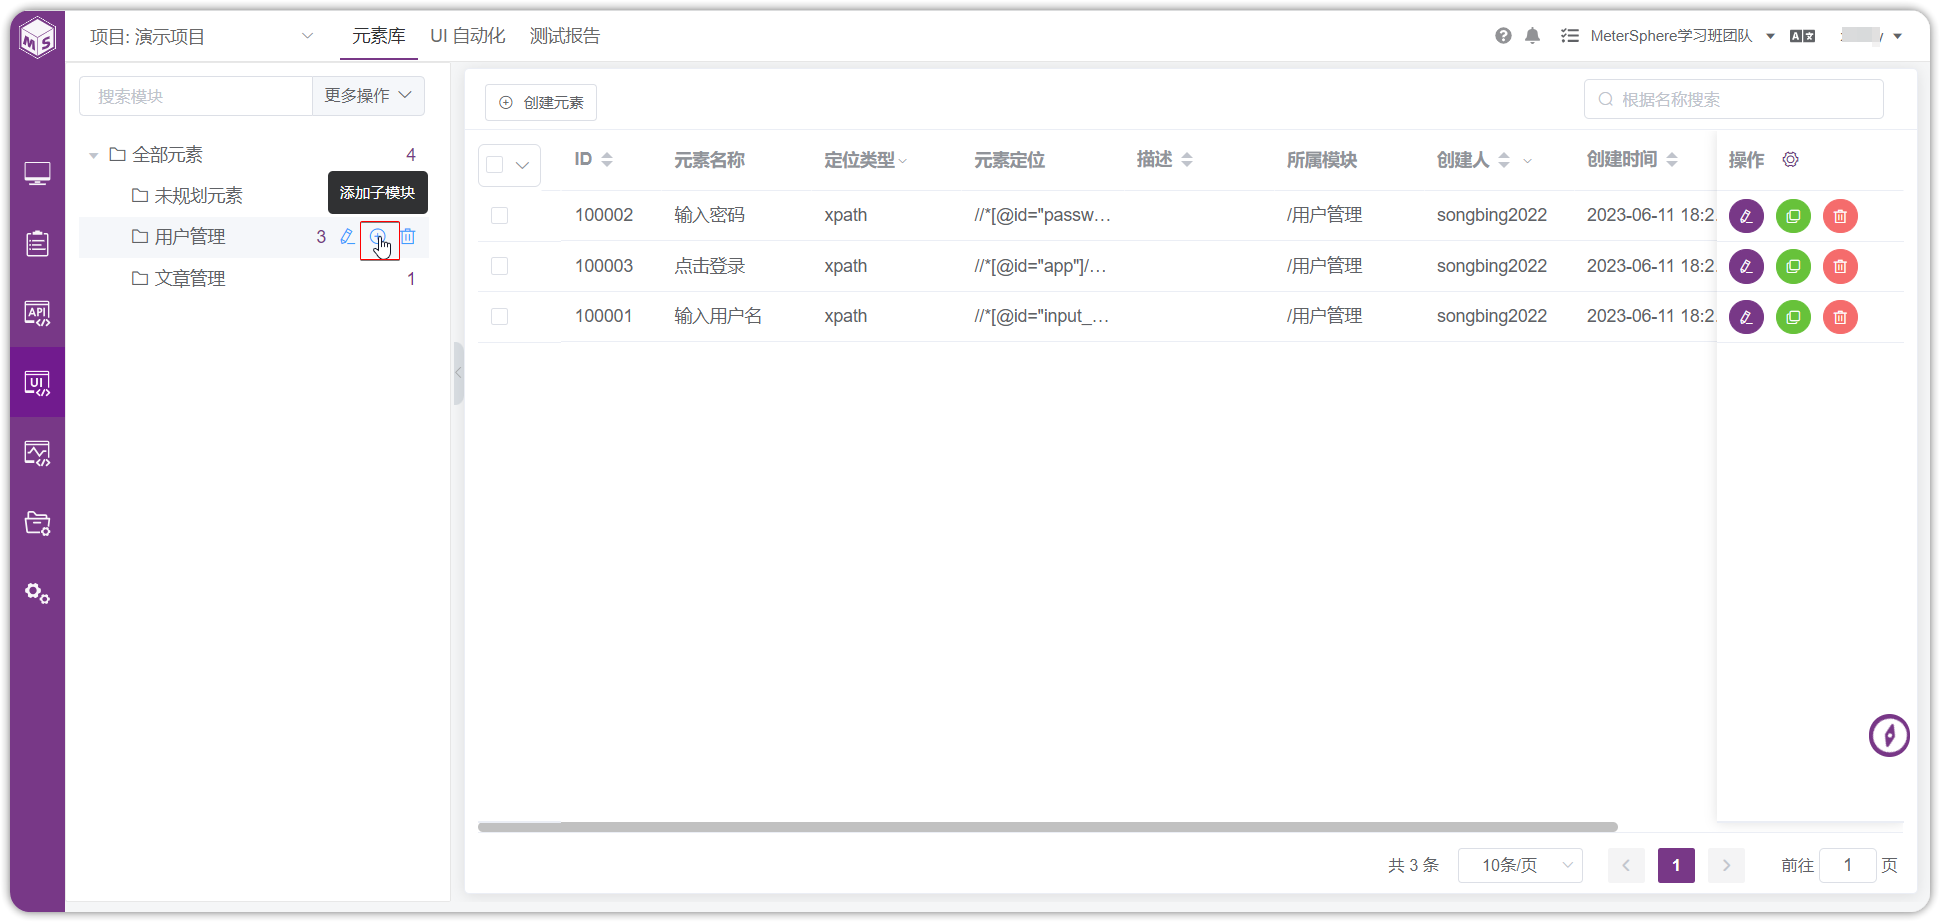The height and width of the screenshot is (922, 1940).
Task: Rename the 用户管理 module with pencil icon
Action: click(x=347, y=237)
